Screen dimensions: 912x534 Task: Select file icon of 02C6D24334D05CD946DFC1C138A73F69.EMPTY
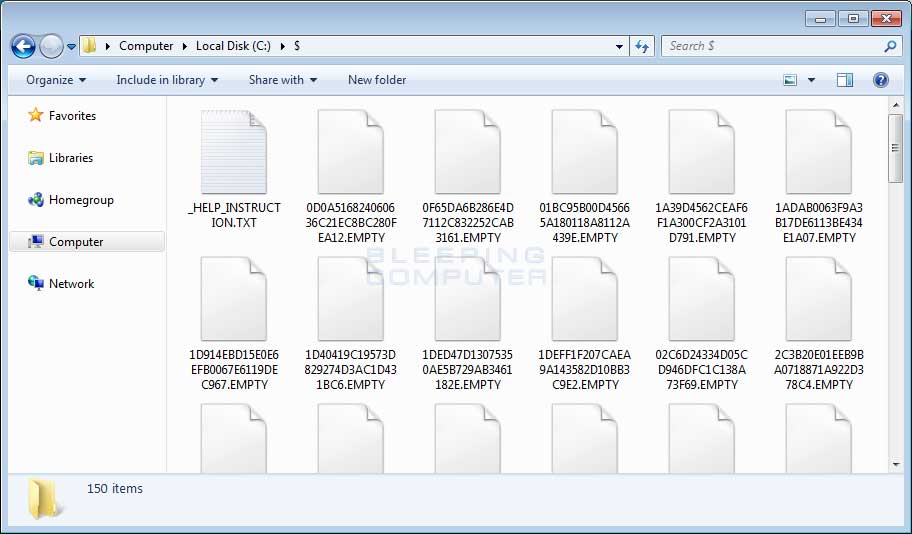pyautogui.click(x=701, y=299)
